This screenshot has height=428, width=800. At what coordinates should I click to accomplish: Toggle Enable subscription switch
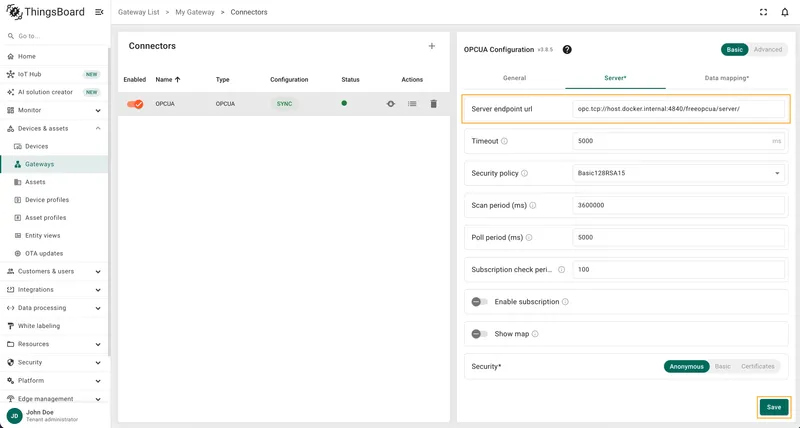coord(479,302)
